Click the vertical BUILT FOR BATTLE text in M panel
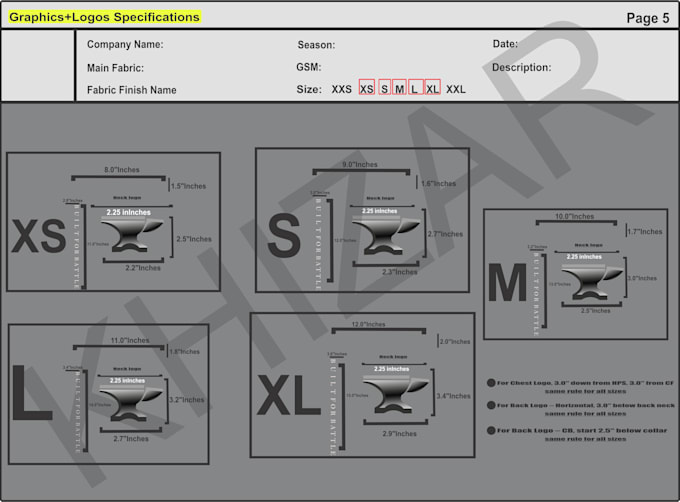Image resolution: width=680 pixels, height=502 pixels. point(536,295)
